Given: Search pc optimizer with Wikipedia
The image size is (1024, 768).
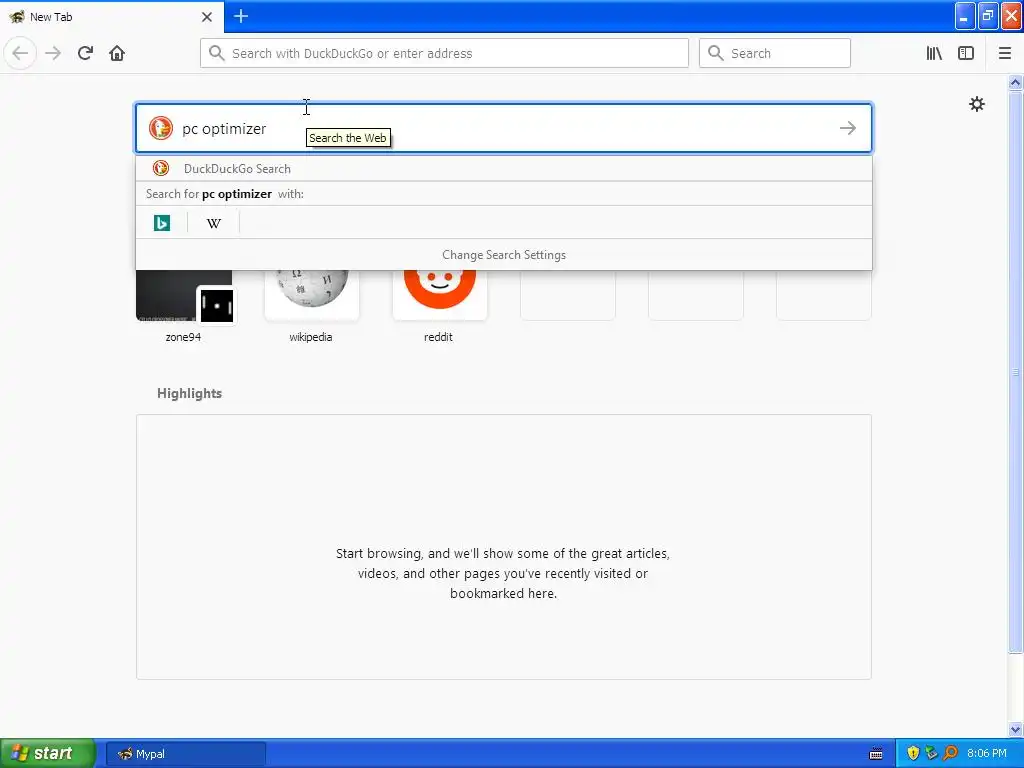Looking at the screenshot, I should coord(214,223).
